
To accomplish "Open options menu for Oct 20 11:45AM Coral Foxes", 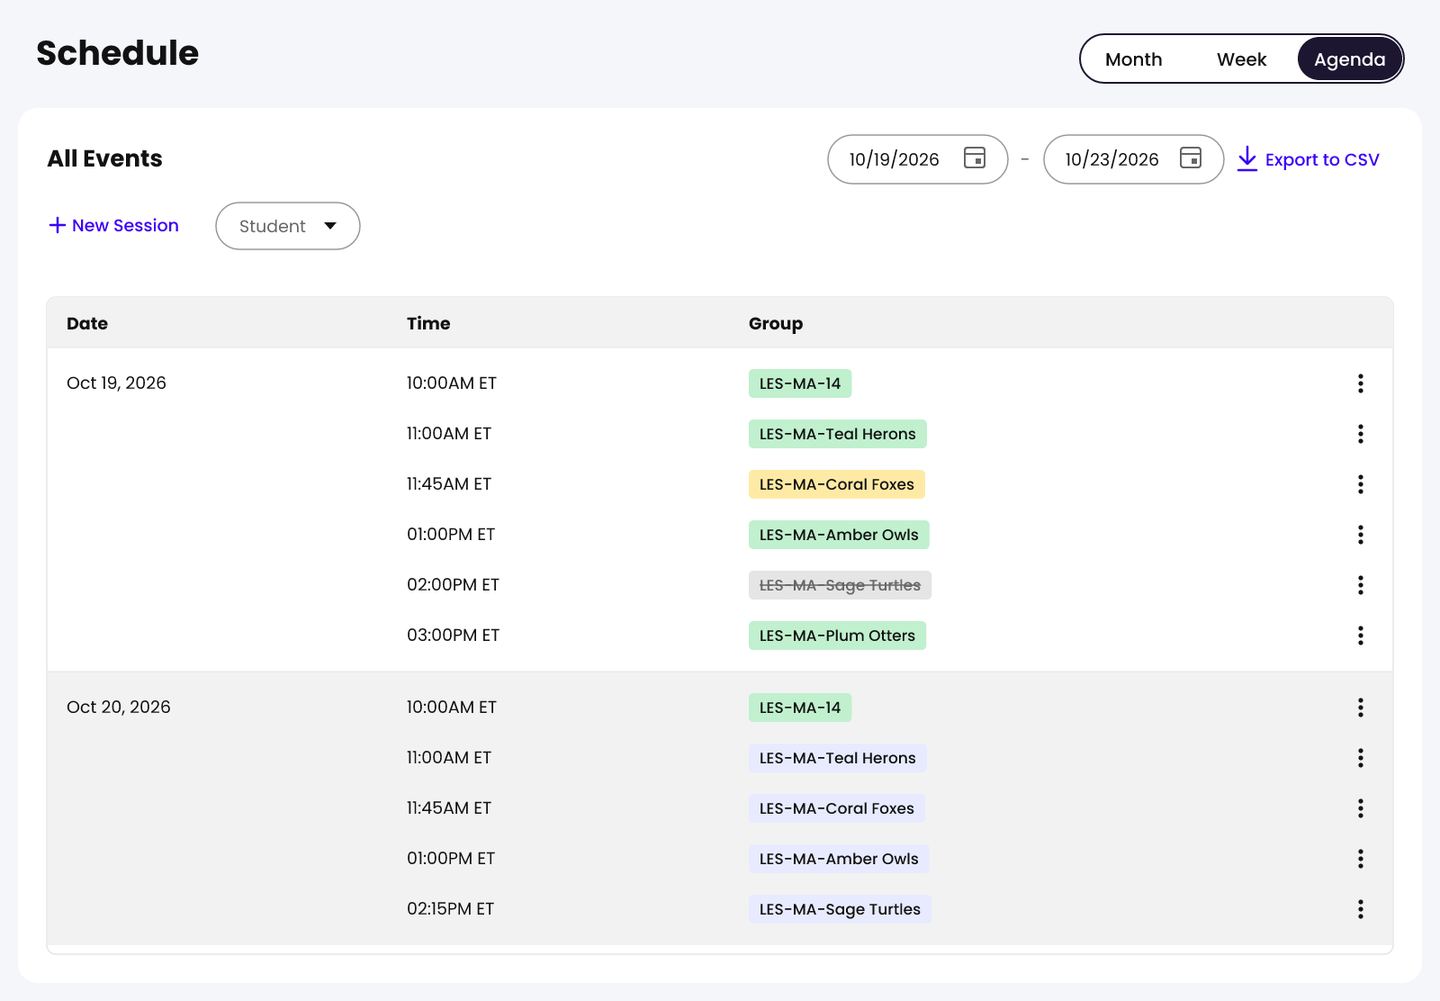I will (1360, 808).
